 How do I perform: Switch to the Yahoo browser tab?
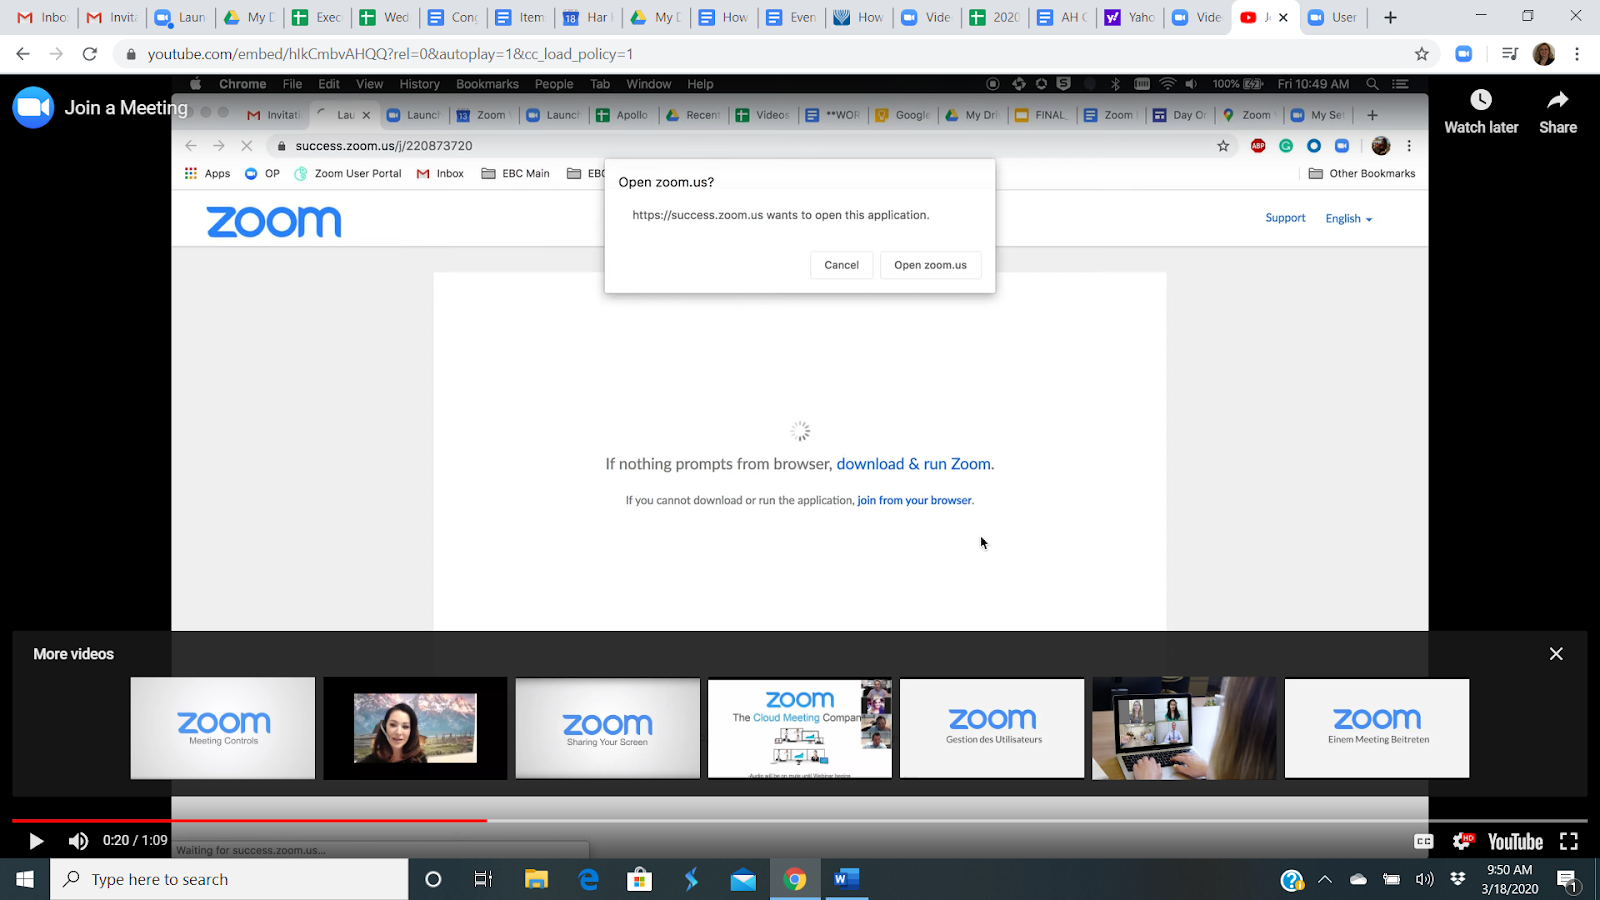click(x=1129, y=17)
